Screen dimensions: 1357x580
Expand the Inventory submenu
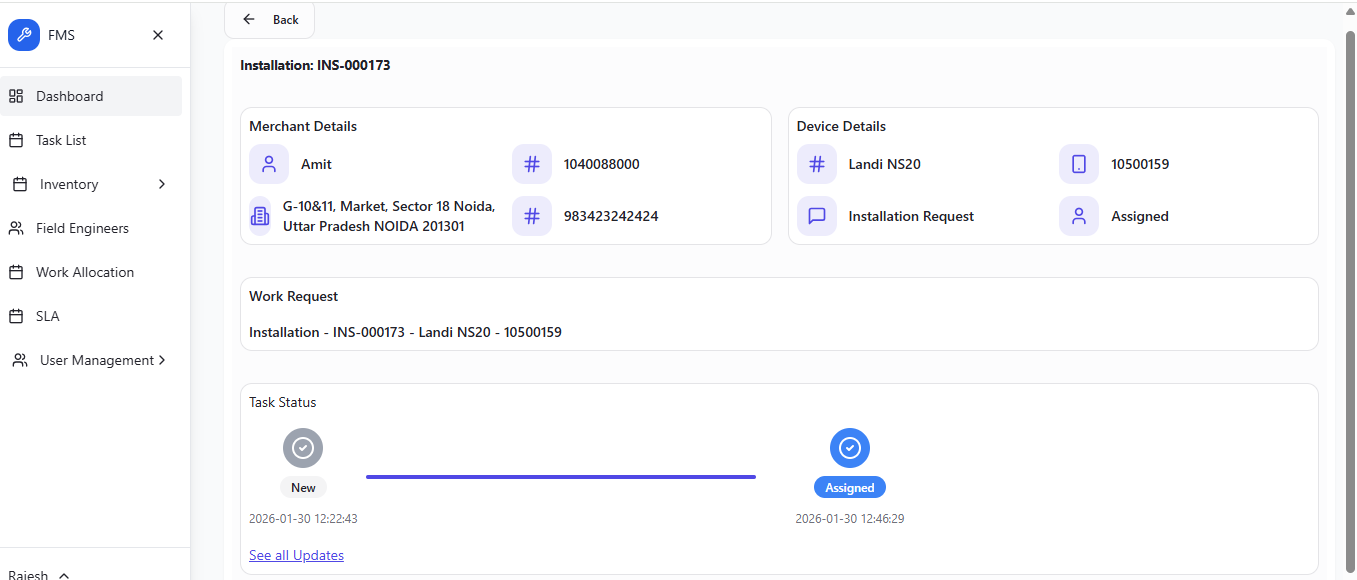[x=161, y=184]
